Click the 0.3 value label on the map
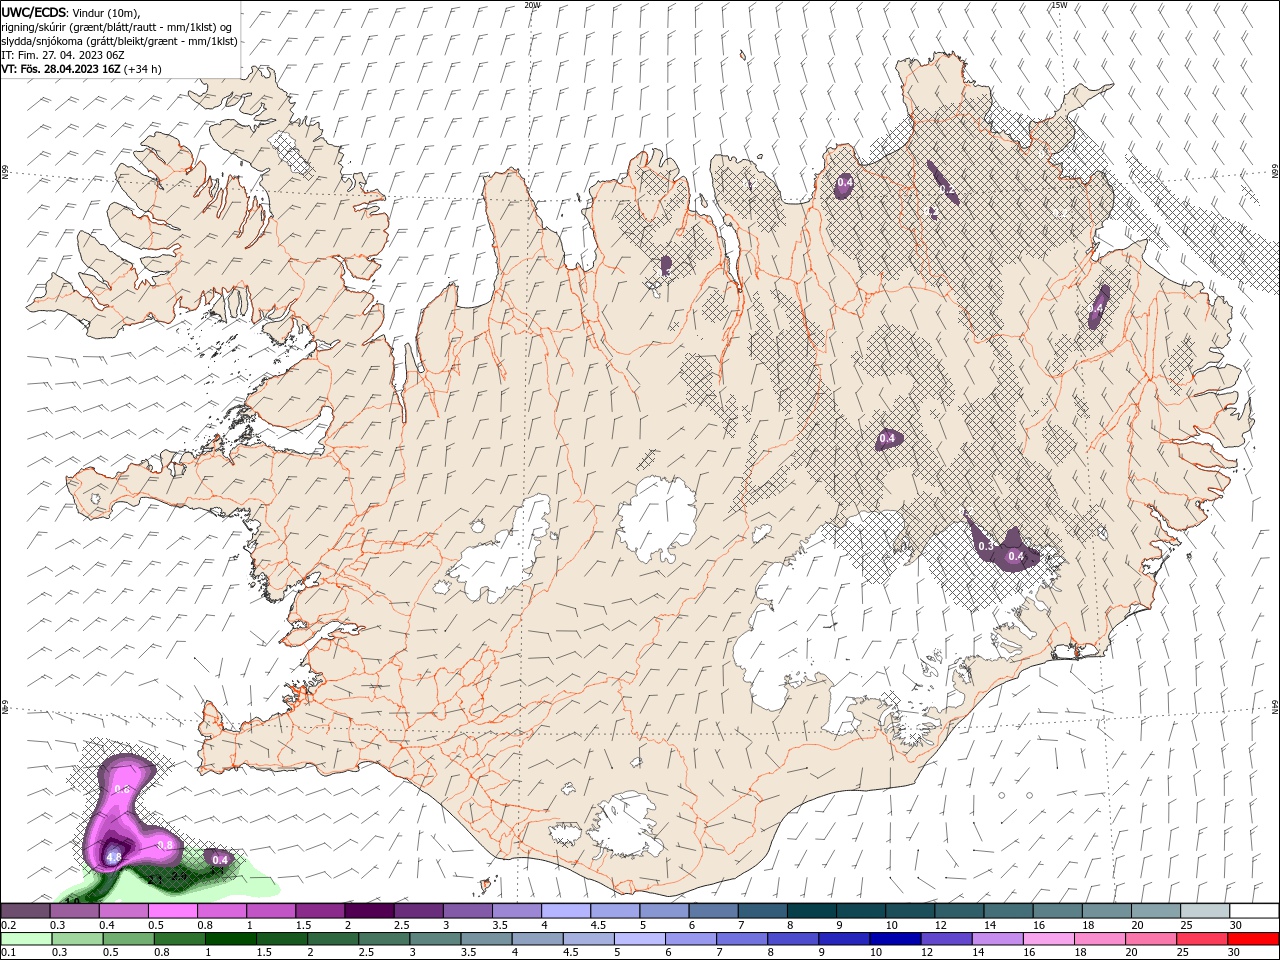 click(986, 546)
